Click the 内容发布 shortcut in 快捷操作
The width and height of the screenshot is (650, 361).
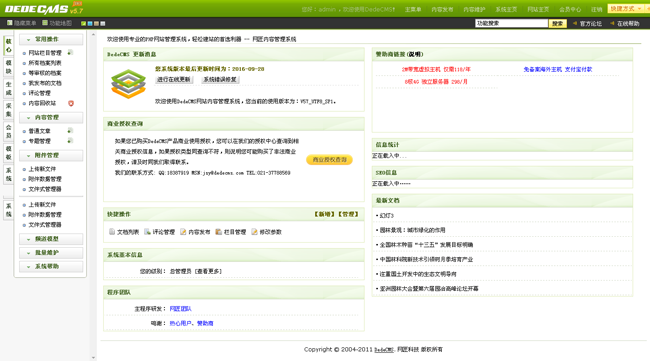(x=195, y=232)
